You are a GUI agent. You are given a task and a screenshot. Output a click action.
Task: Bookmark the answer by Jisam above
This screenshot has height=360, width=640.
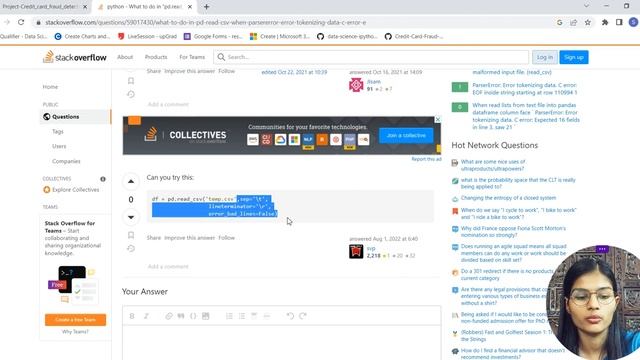131,81
